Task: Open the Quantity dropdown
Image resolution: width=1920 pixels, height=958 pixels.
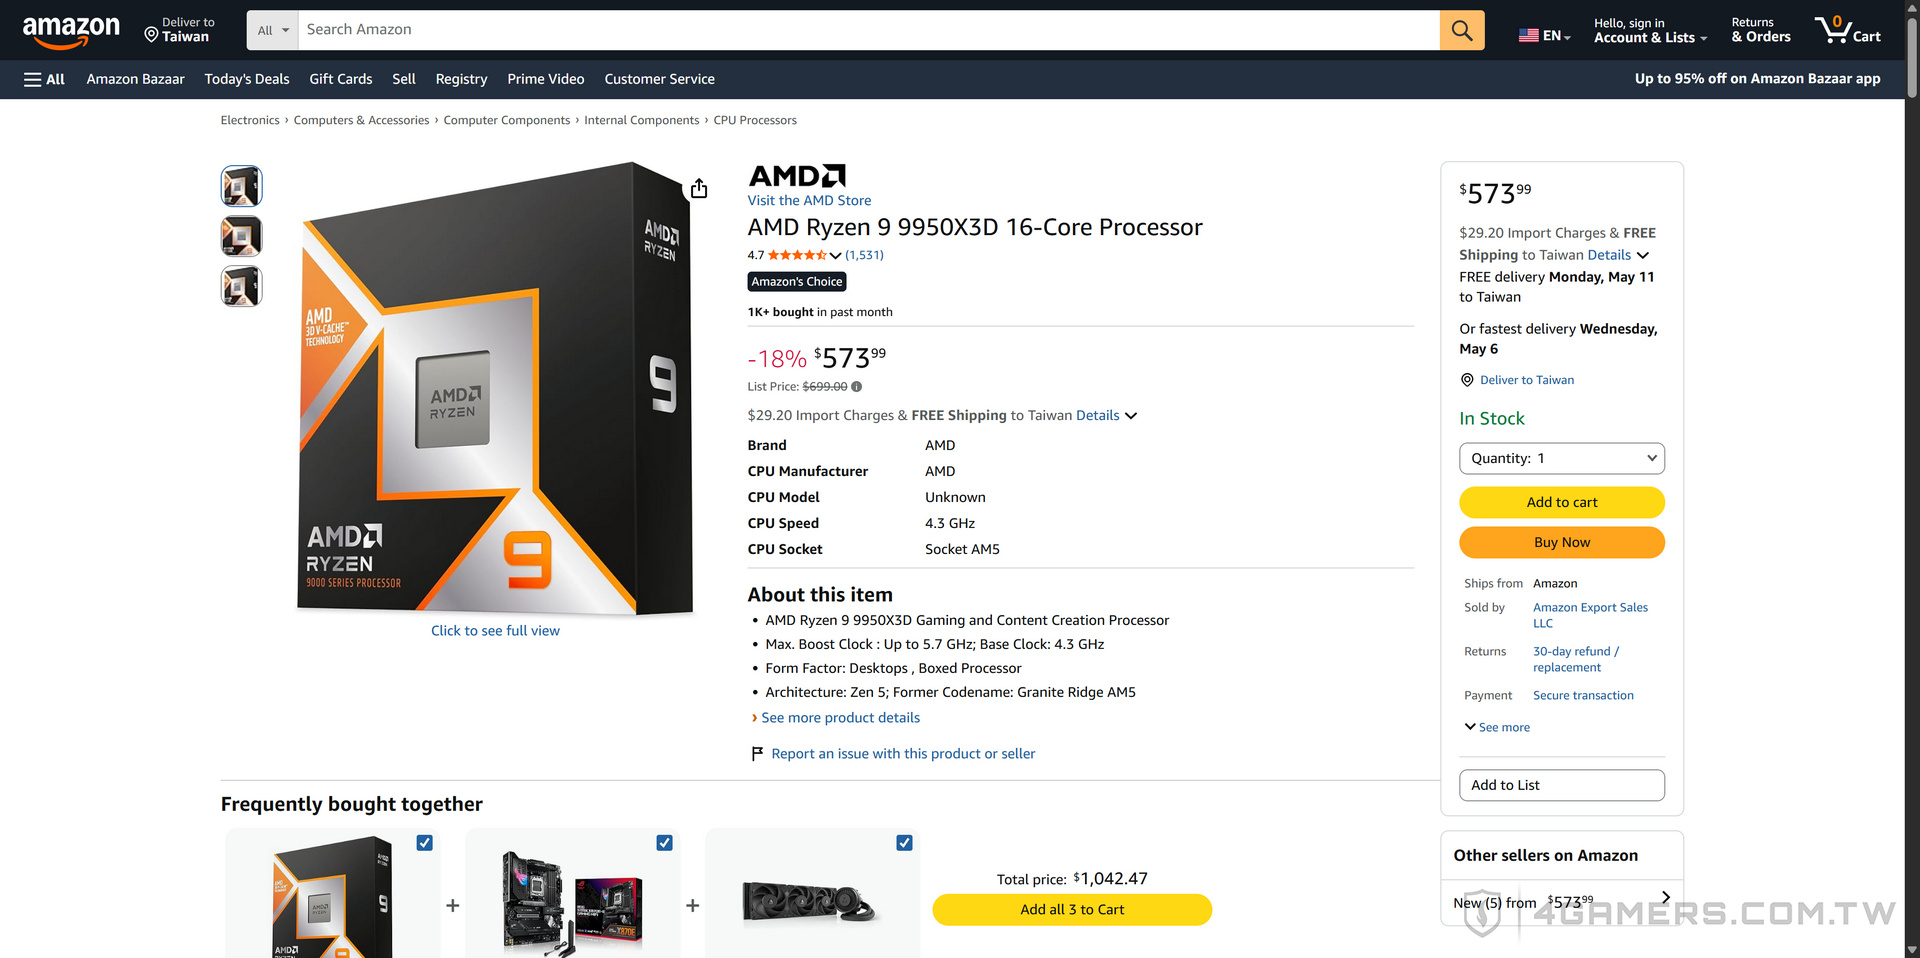Action: click(x=1561, y=458)
